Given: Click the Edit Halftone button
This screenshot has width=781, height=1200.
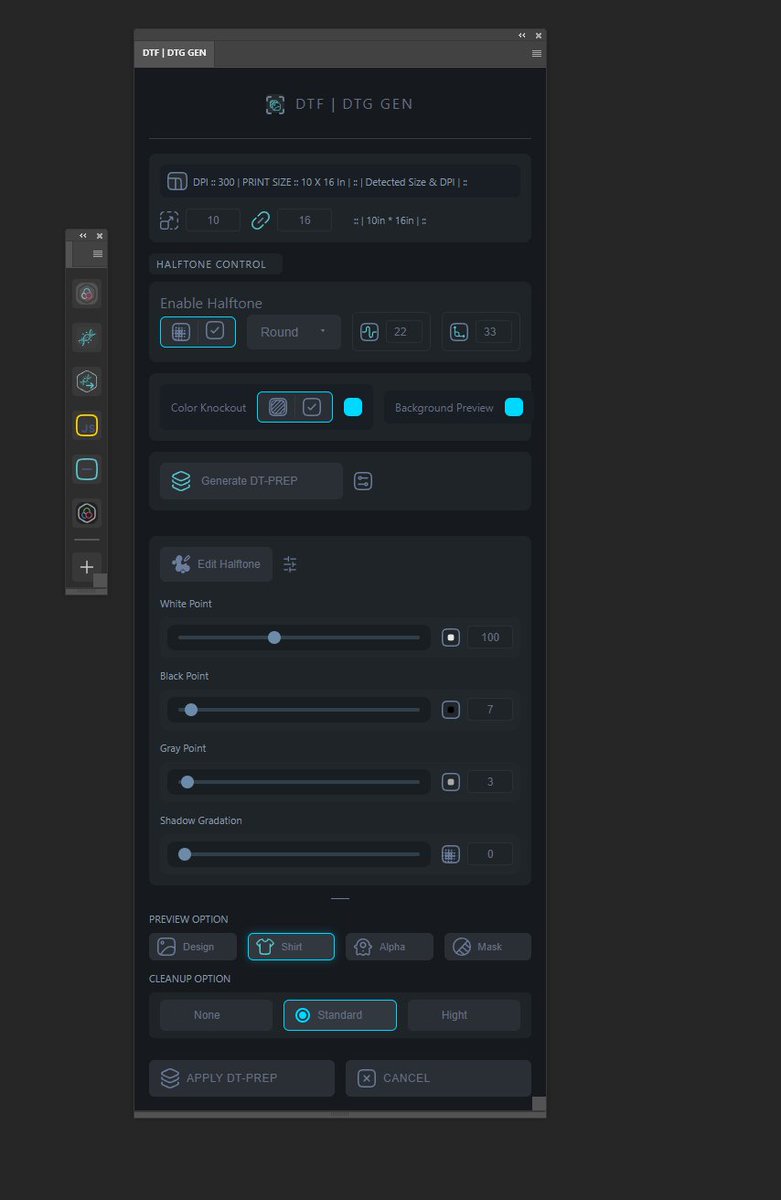Looking at the screenshot, I should pyautogui.click(x=216, y=564).
